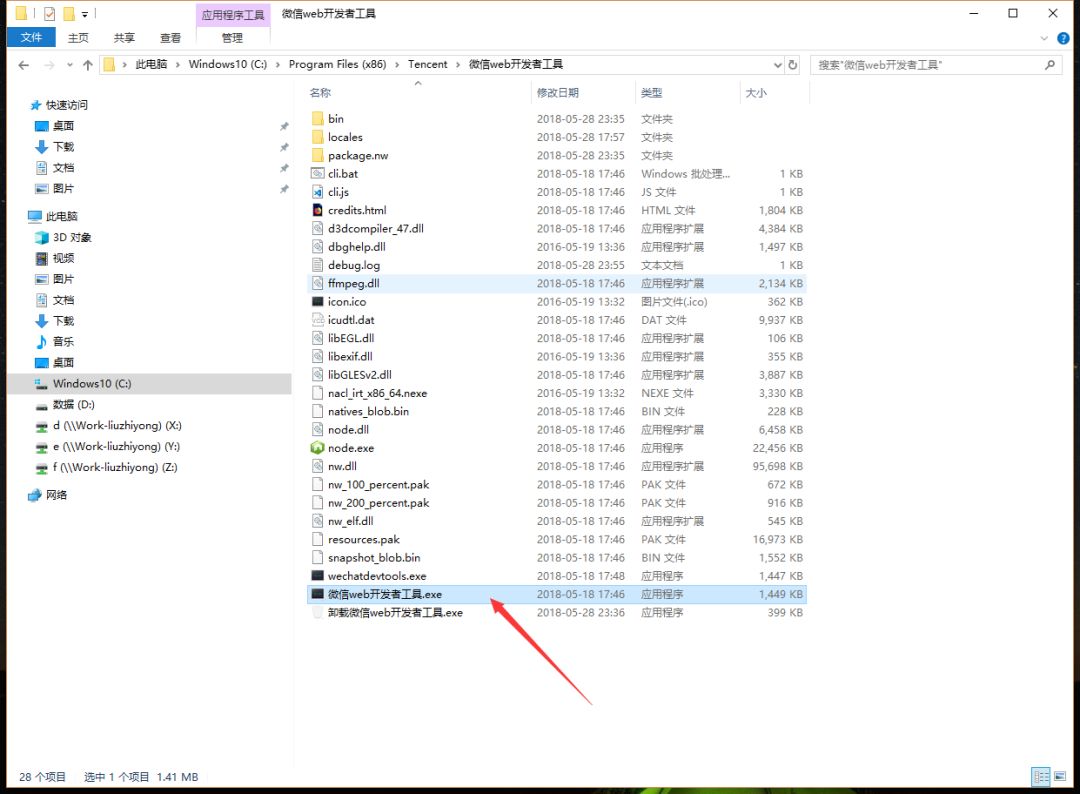This screenshot has width=1080, height=794.
Task: Click the Back navigation arrow
Action: tap(24, 65)
